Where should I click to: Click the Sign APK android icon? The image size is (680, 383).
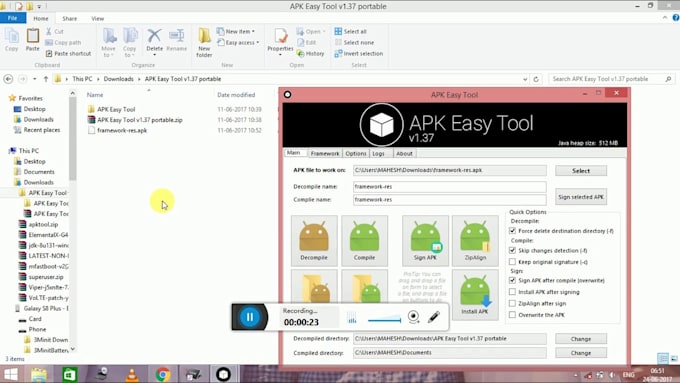click(x=425, y=240)
